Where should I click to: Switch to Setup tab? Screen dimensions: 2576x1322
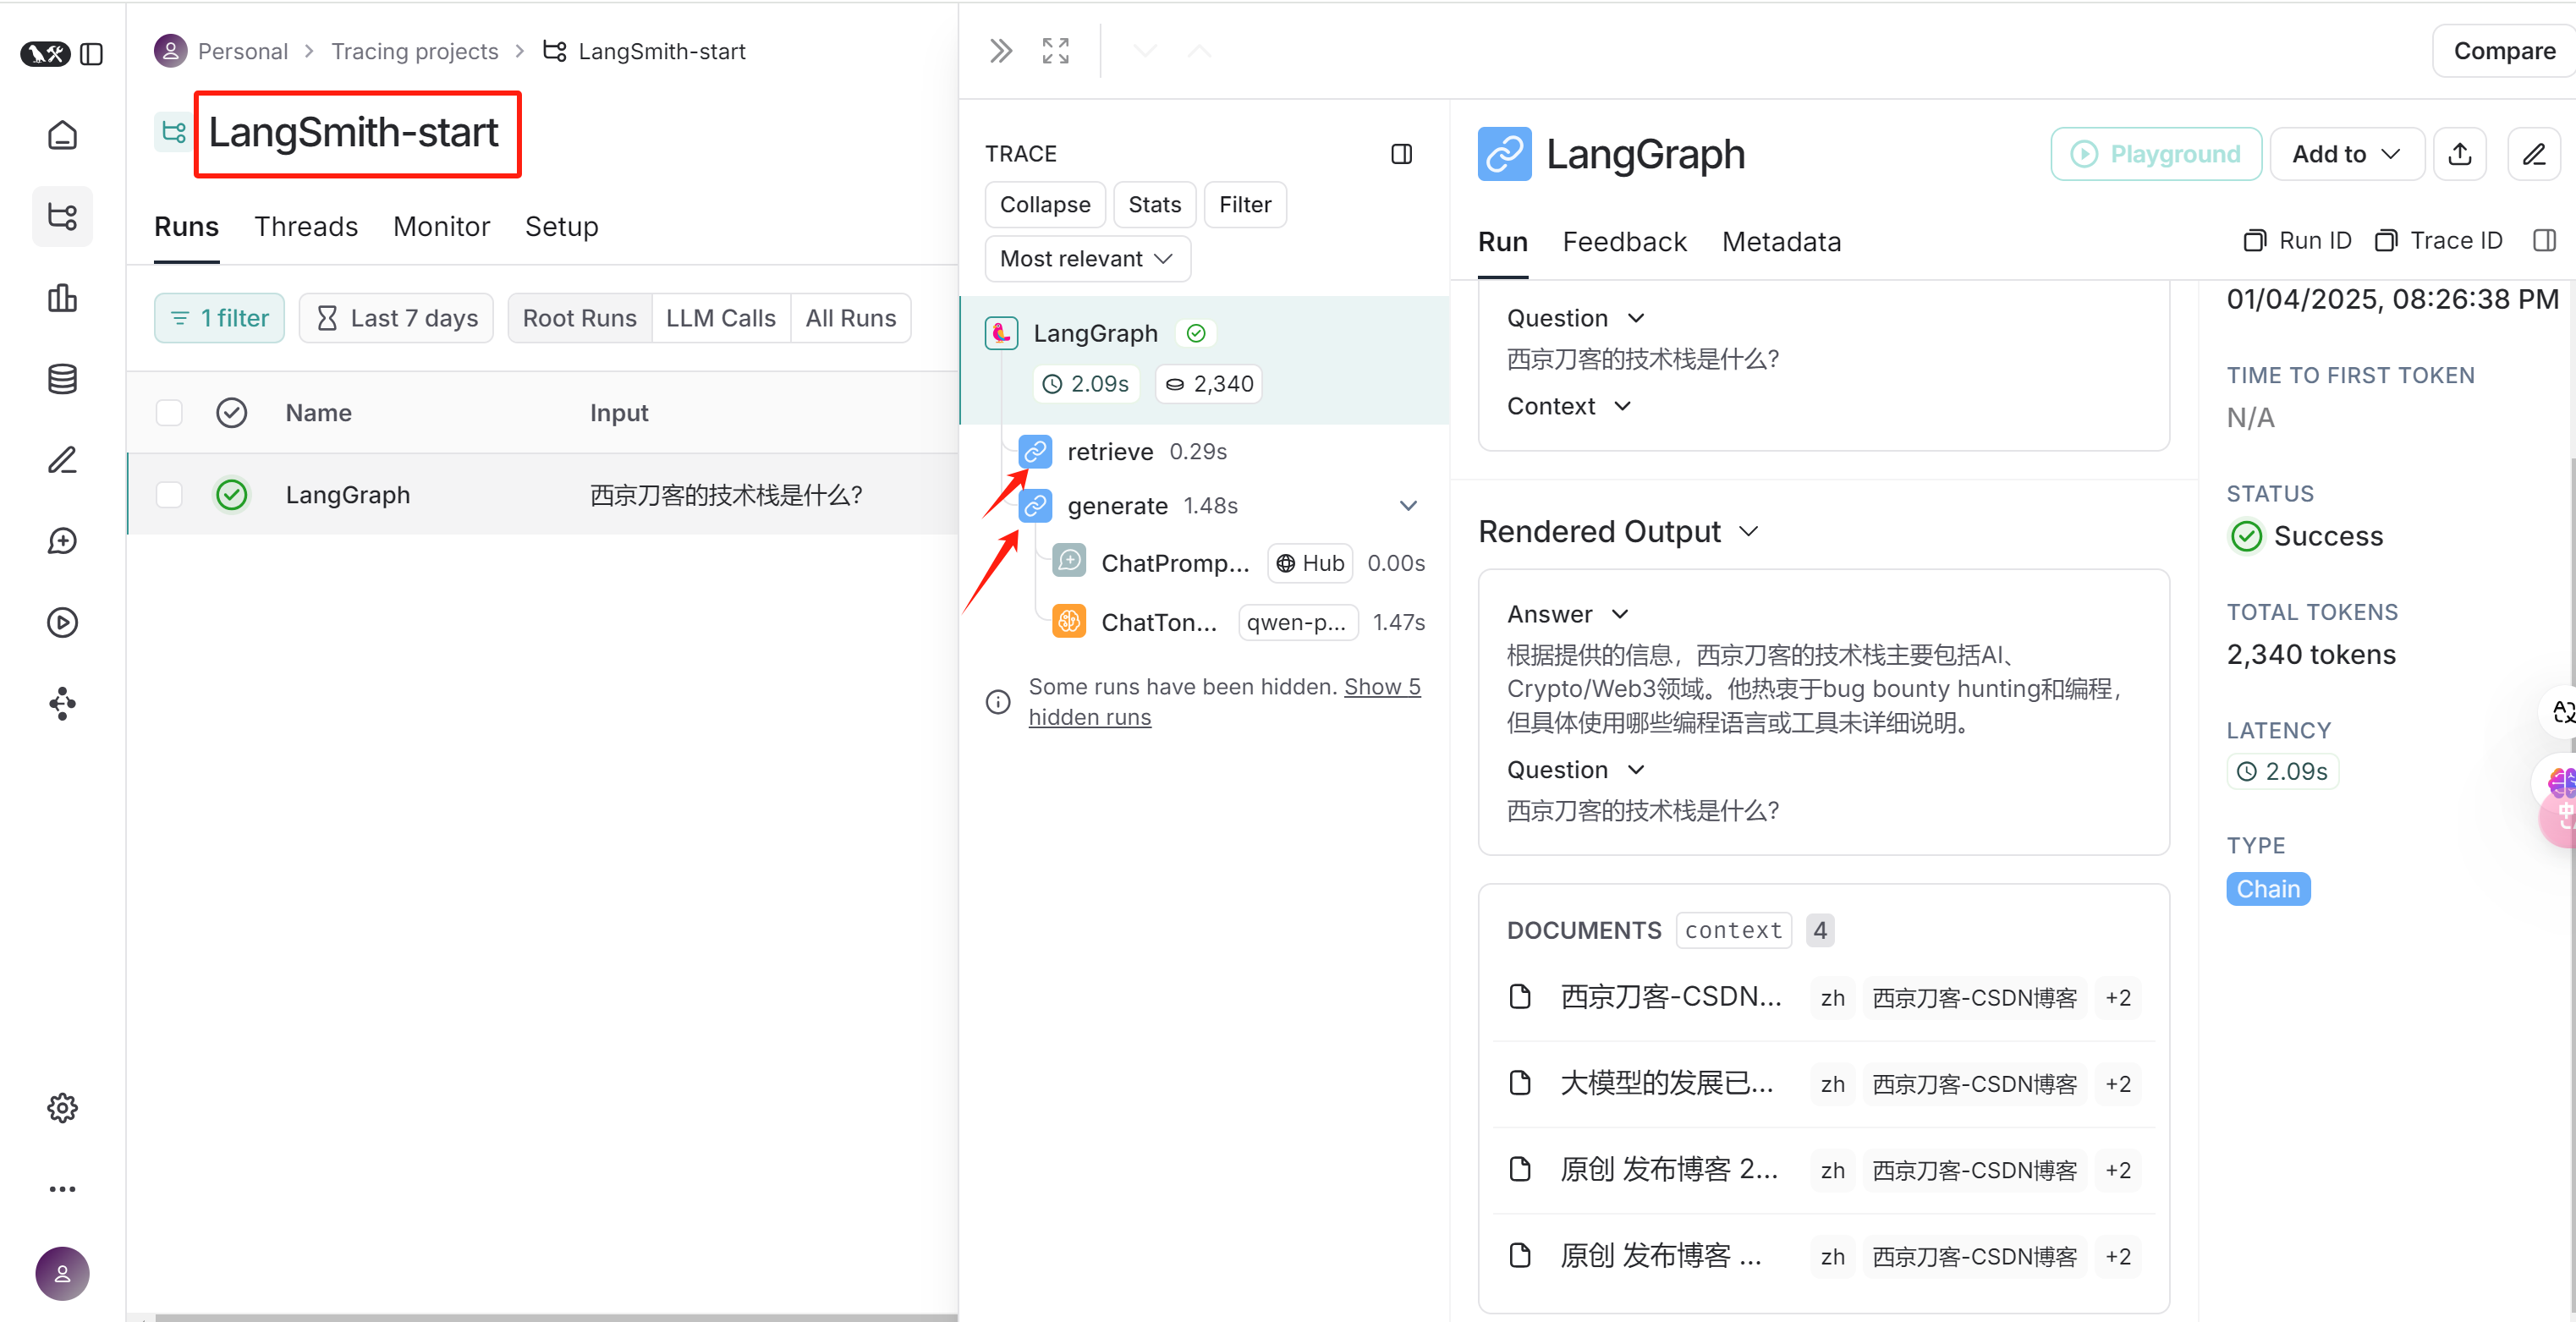tap(561, 227)
